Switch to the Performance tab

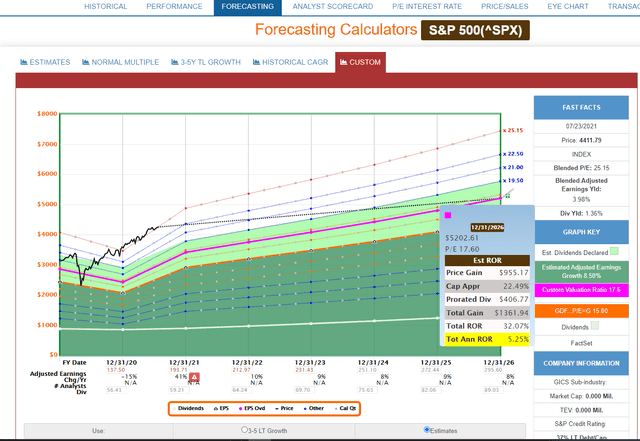tap(174, 7)
